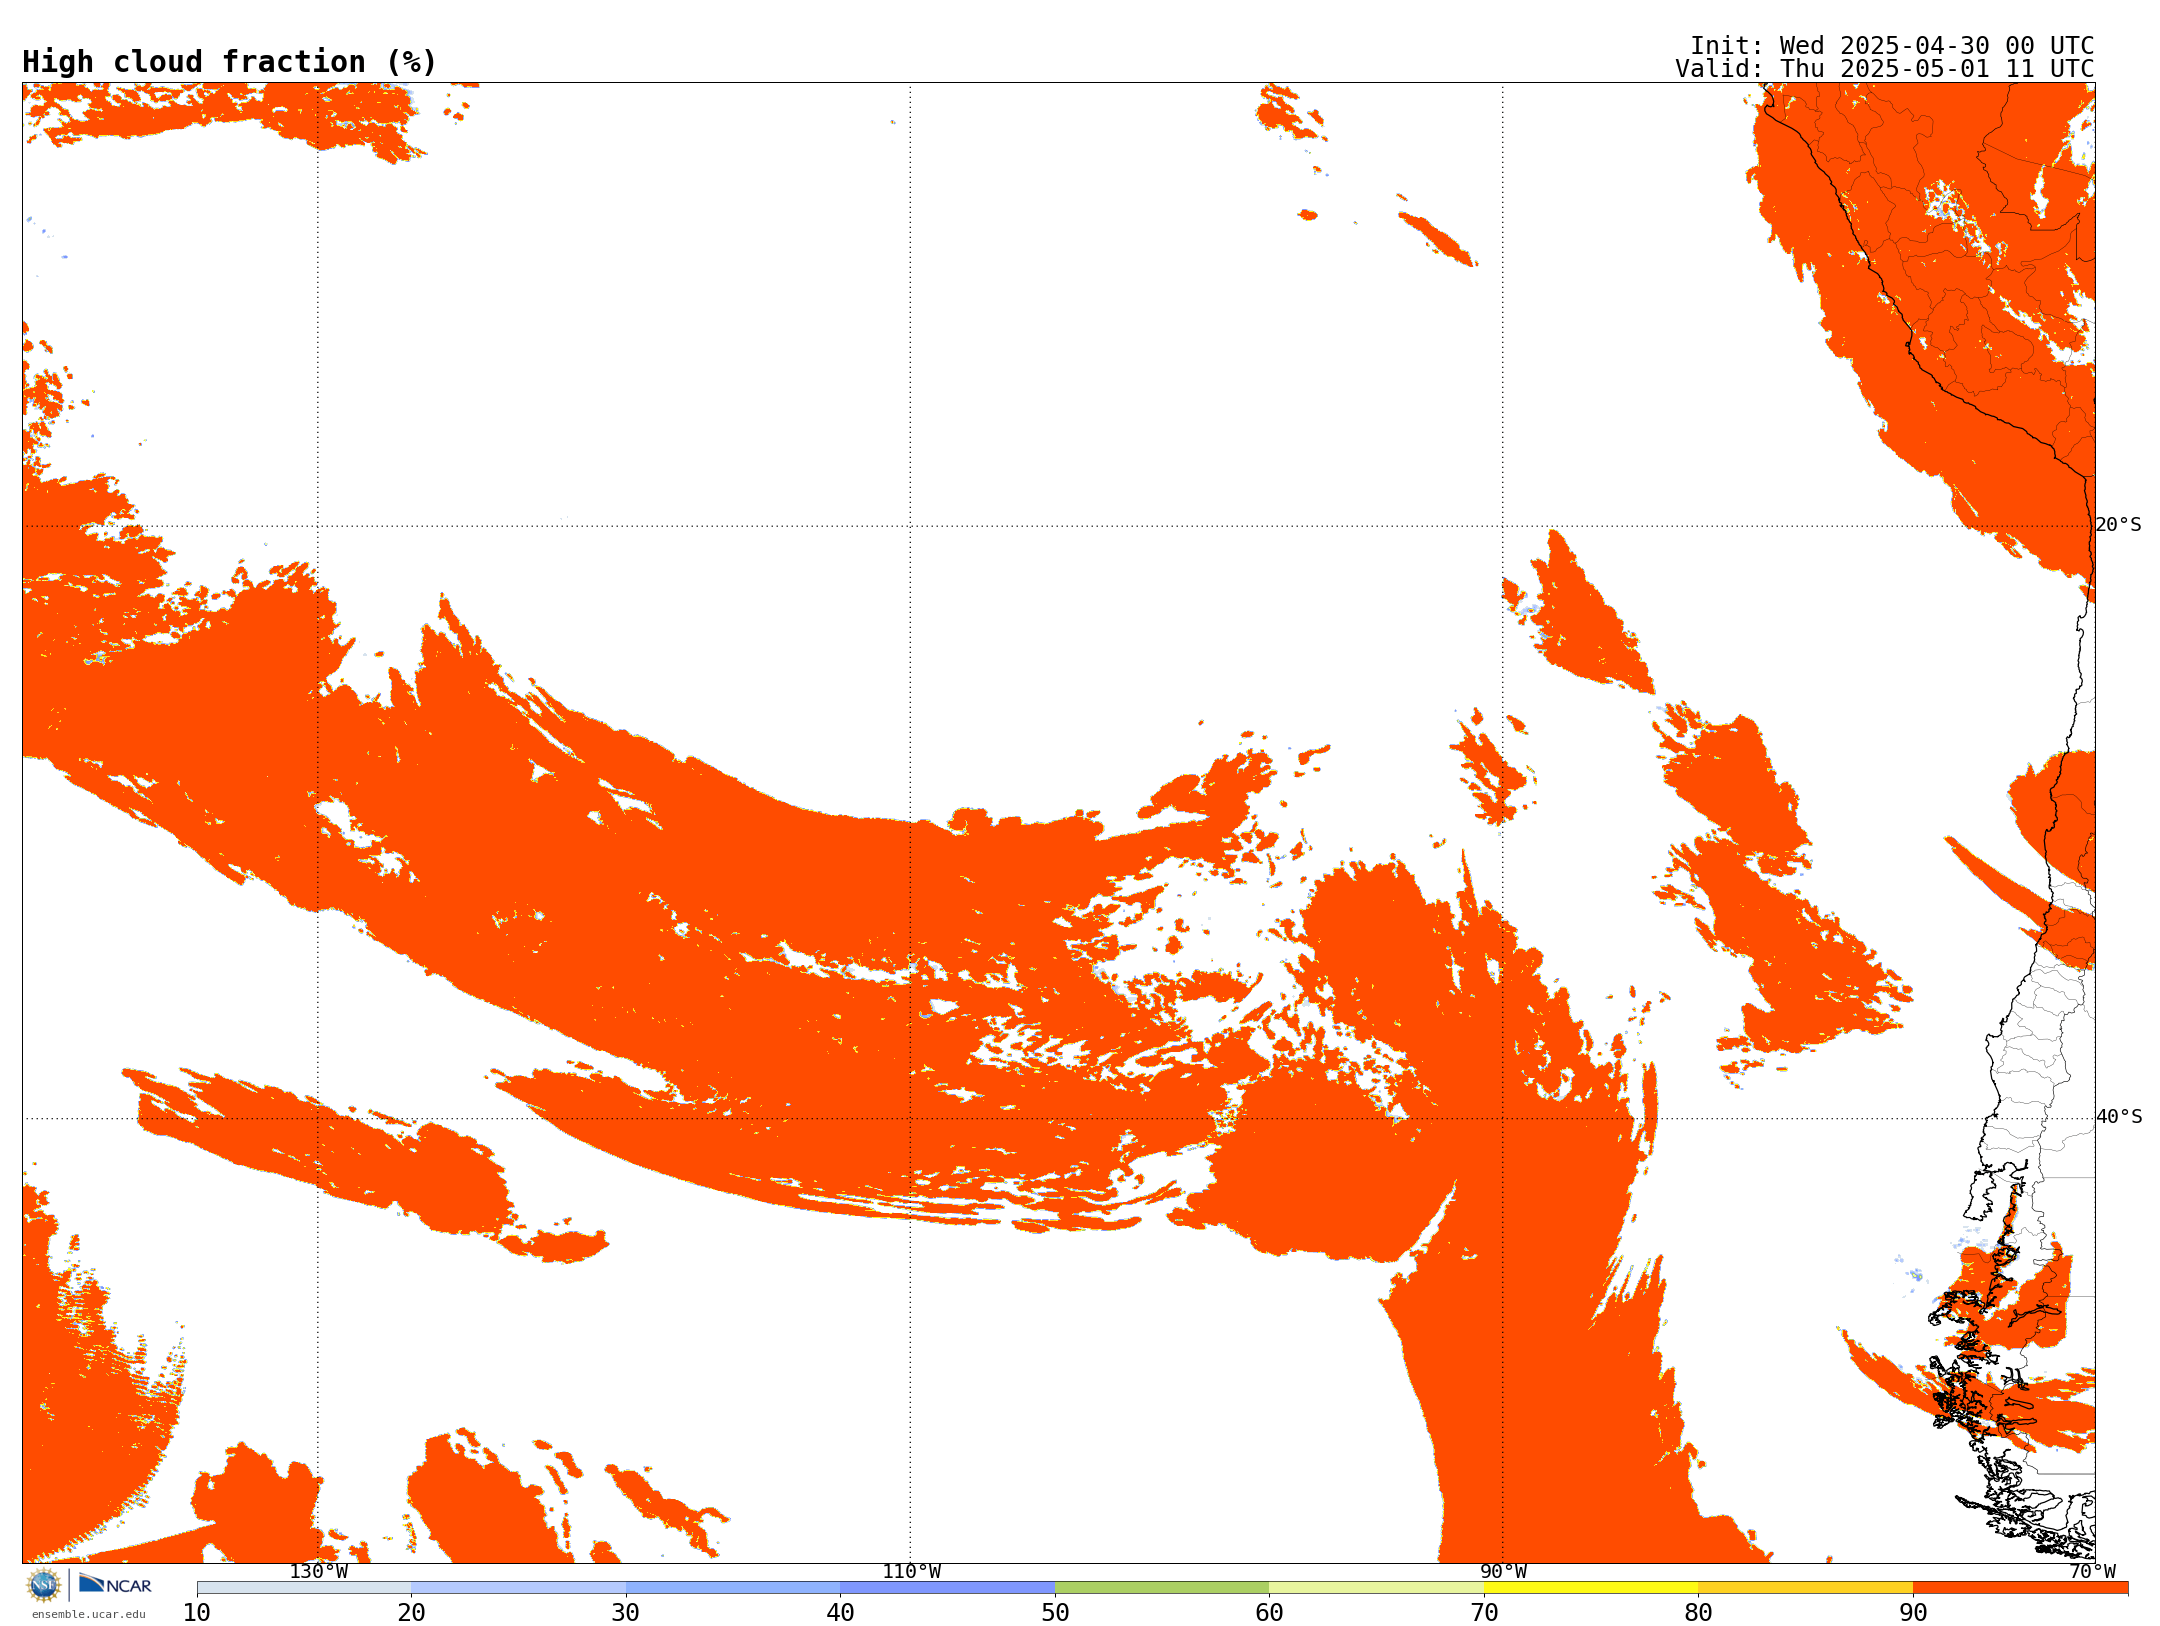
Task: Click the orange-red 90+ colorbar segment
Action: coord(2020,1588)
